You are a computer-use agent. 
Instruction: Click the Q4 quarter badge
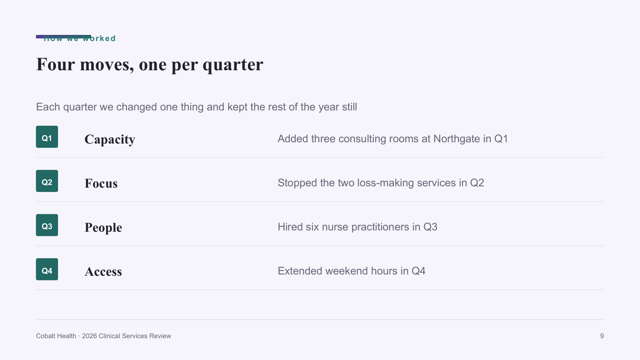coord(47,269)
